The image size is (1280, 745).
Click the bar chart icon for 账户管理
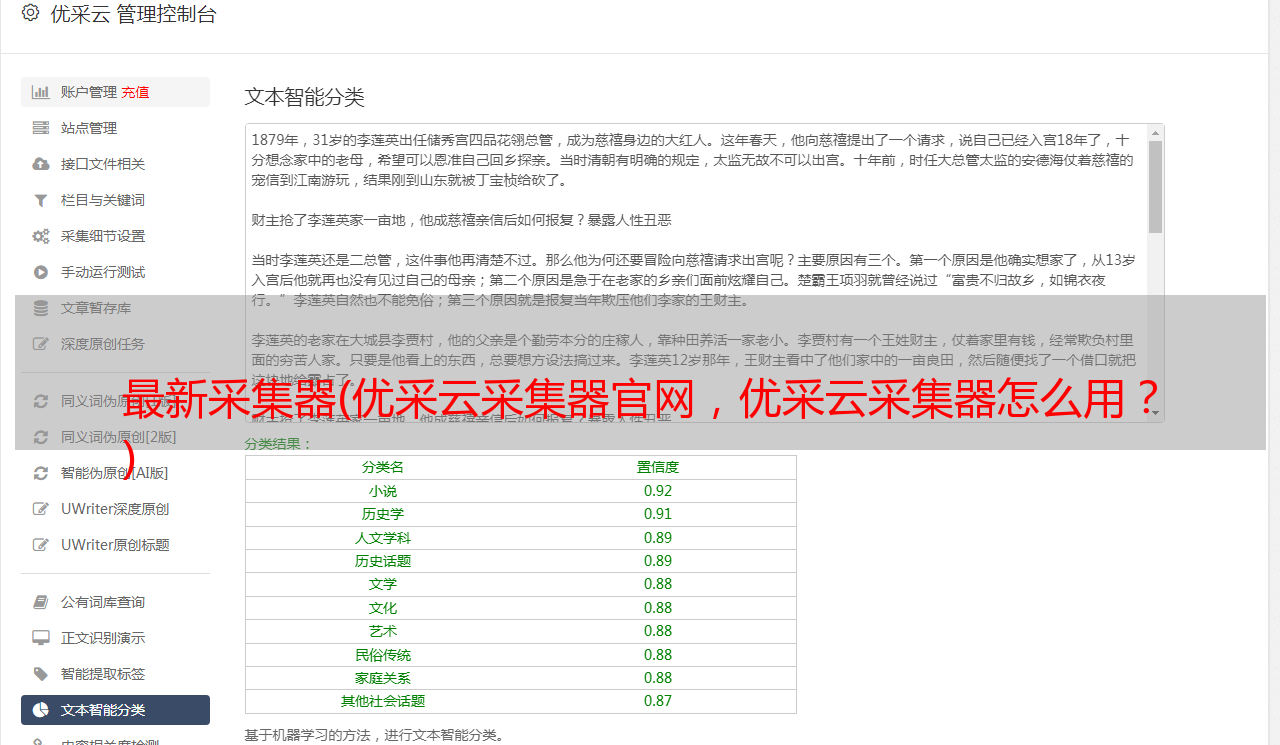[x=40, y=92]
